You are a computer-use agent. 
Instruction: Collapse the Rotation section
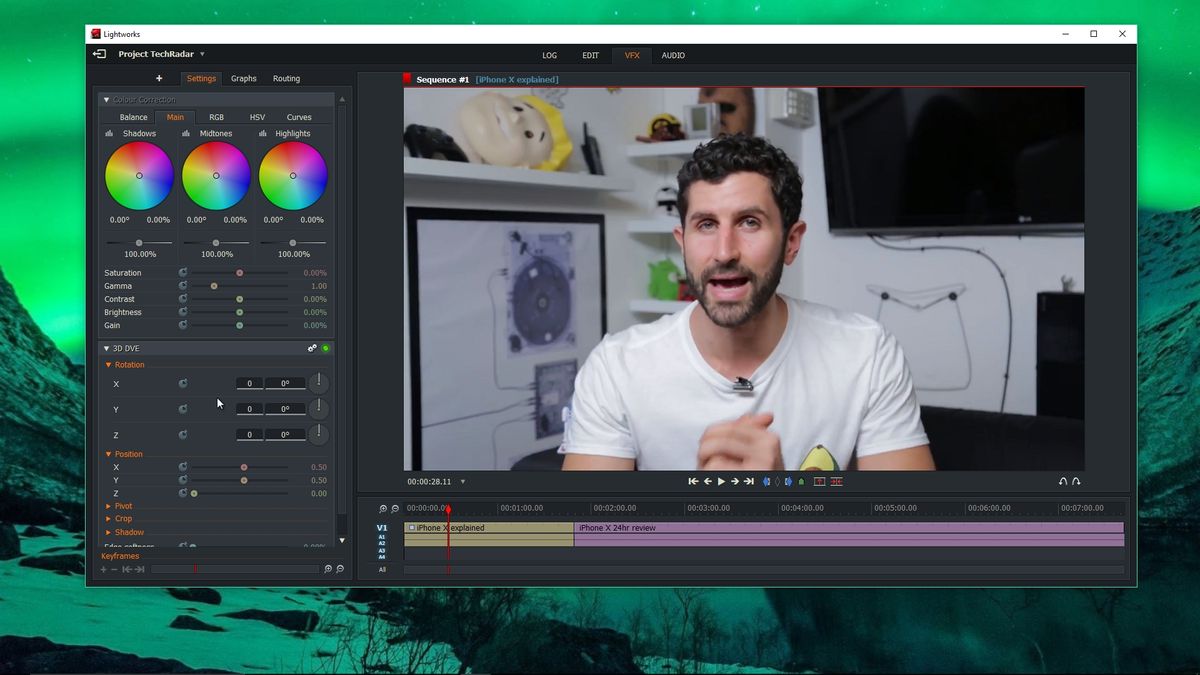pos(109,364)
